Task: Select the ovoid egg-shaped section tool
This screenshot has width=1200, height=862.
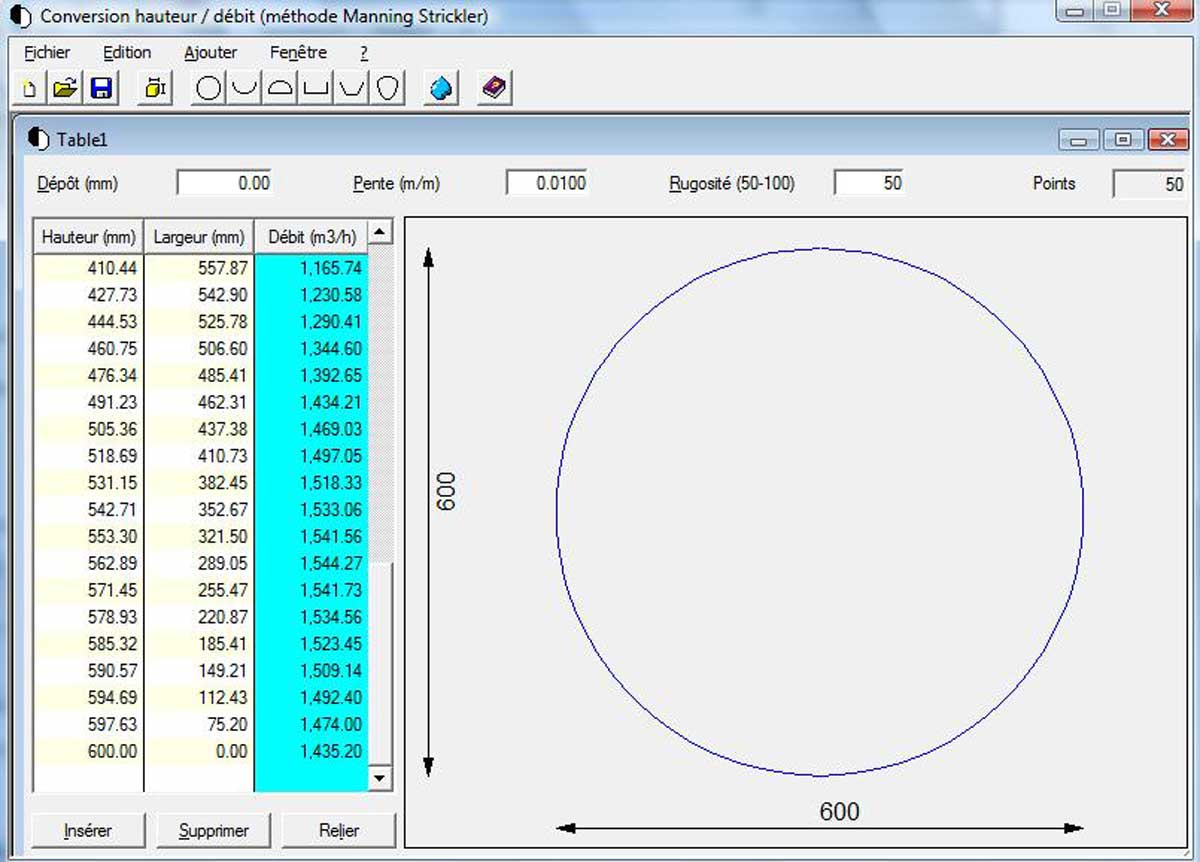Action: pyautogui.click(x=388, y=87)
